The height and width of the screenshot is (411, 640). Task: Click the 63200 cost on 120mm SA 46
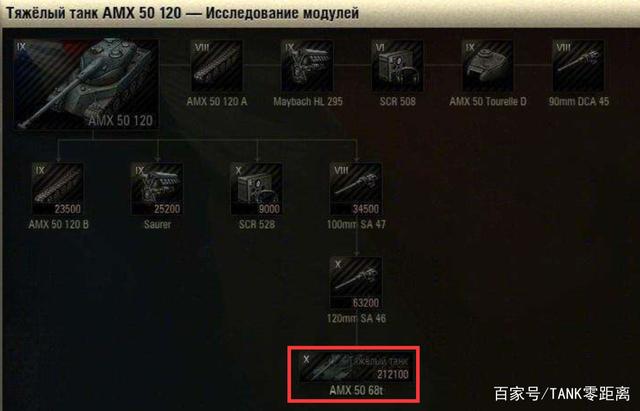(366, 303)
